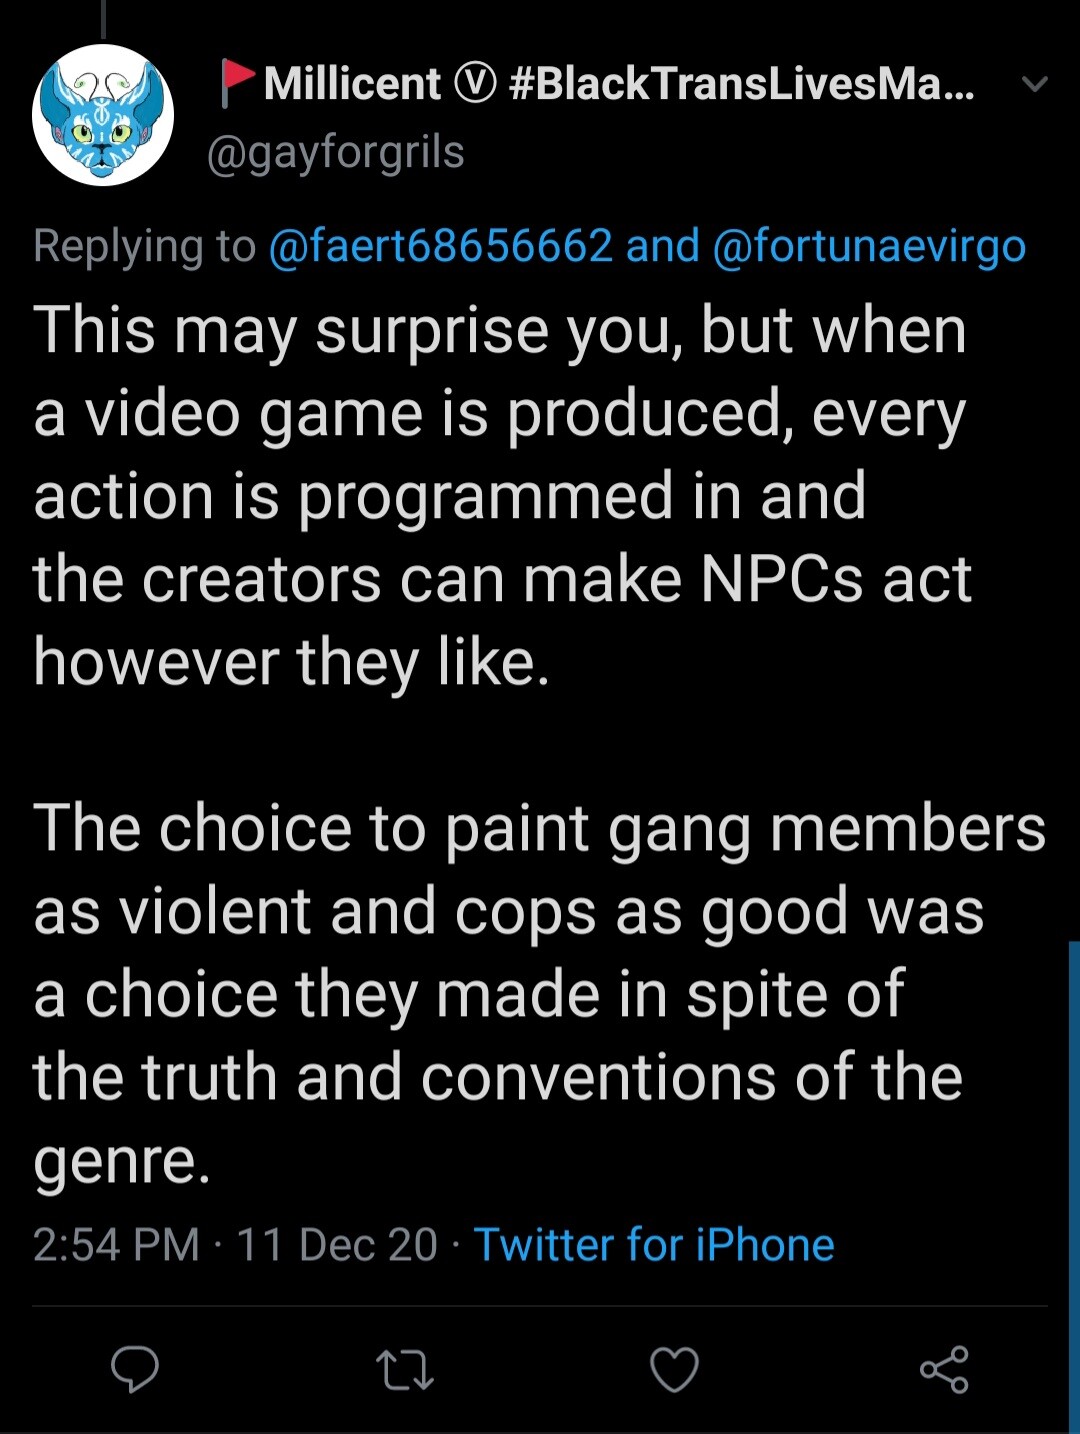Retweet this post using the arrows icon

(404, 1370)
